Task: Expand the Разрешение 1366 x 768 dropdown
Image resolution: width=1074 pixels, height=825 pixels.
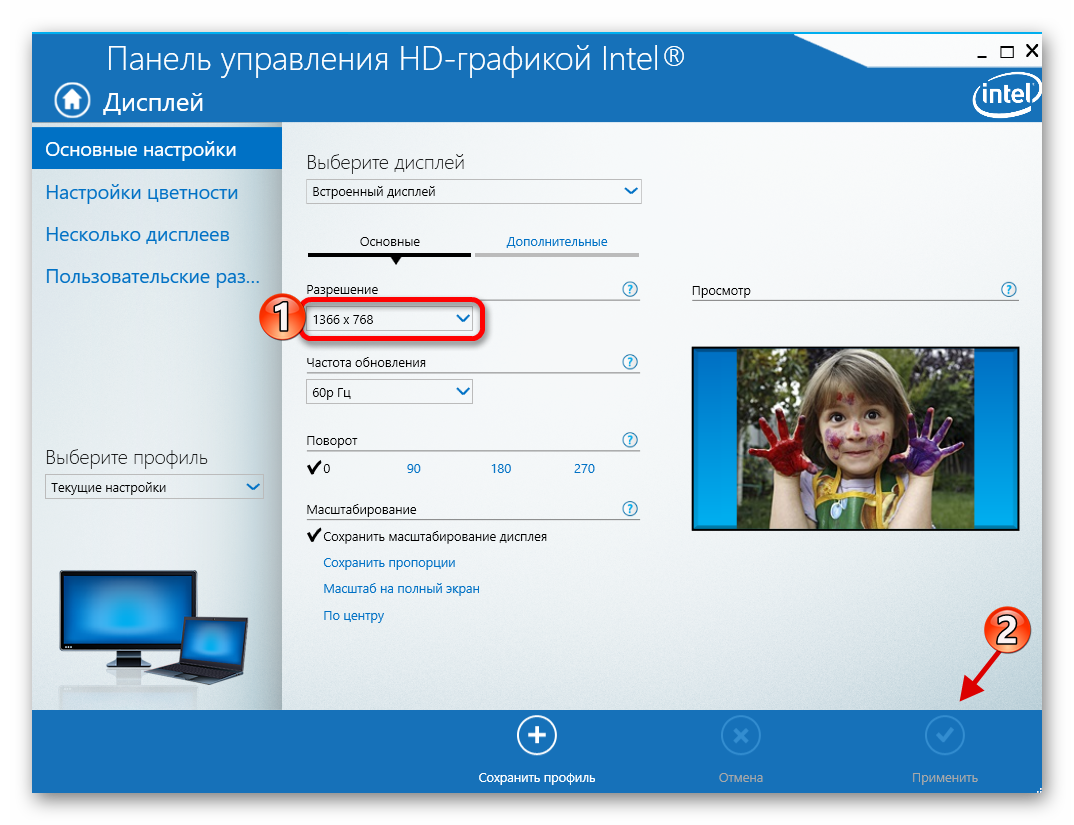Action: [390, 319]
